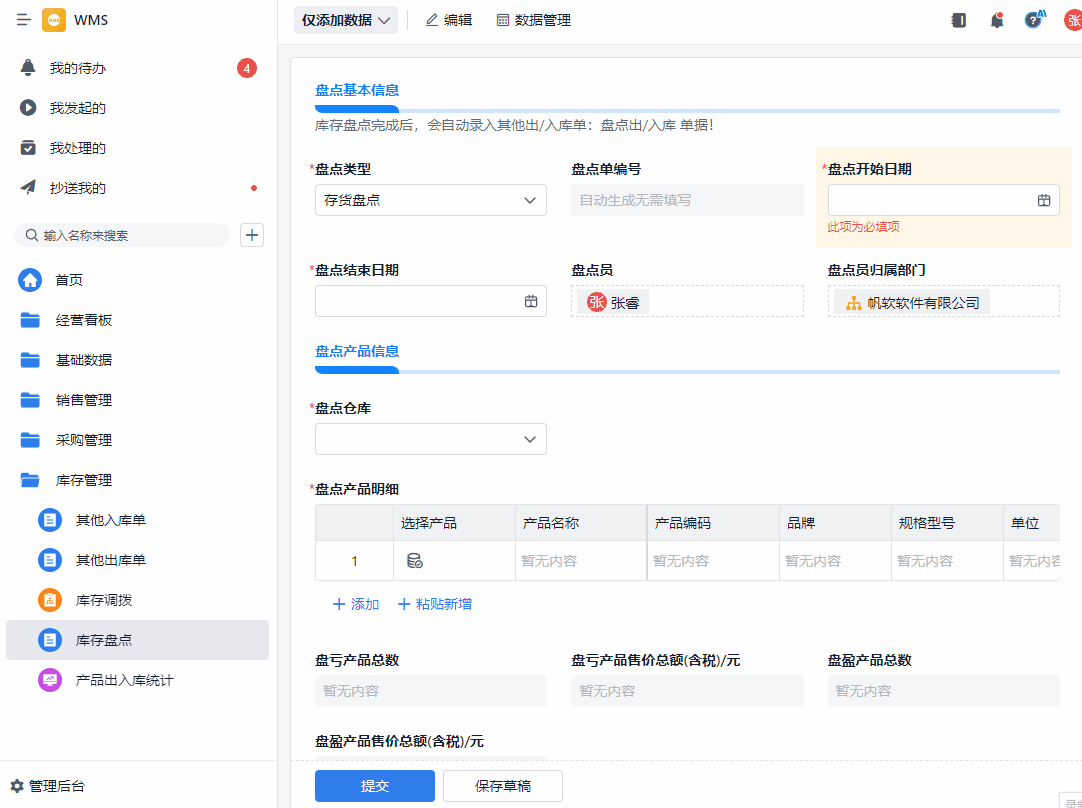Image resolution: width=1082 pixels, height=808 pixels.
Task: Click the 产品名称 column header
Action: pyautogui.click(x=581, y=523)
